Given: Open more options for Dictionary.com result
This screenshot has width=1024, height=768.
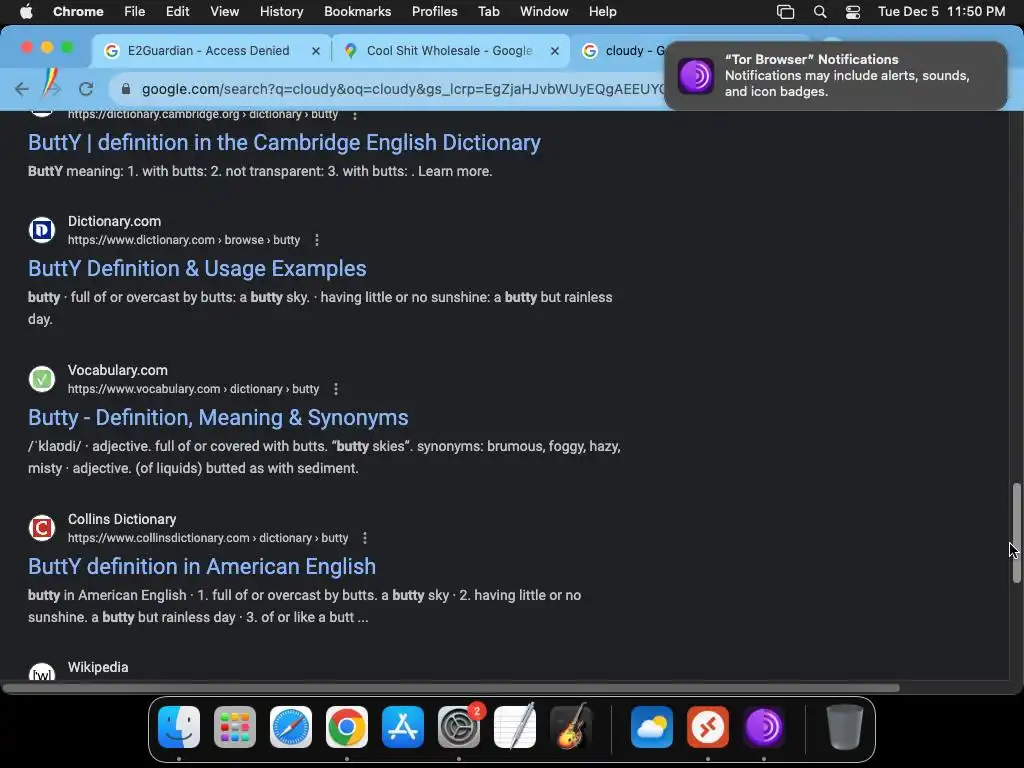Looking at the screenshot, I should pyautogui.click(x=317, y=240).
